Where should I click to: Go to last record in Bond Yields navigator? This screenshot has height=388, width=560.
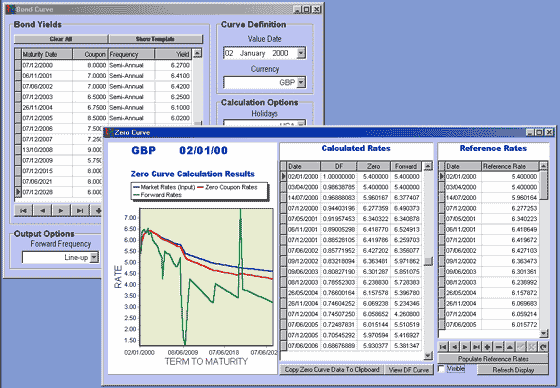pyautogui.click(x=80, y=210)
